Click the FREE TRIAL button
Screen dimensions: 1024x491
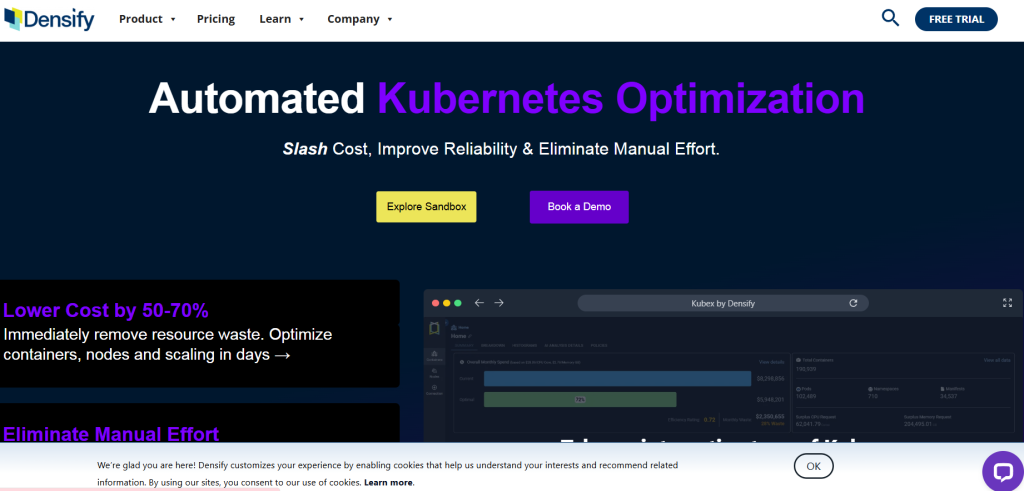(x=956, y=19)
